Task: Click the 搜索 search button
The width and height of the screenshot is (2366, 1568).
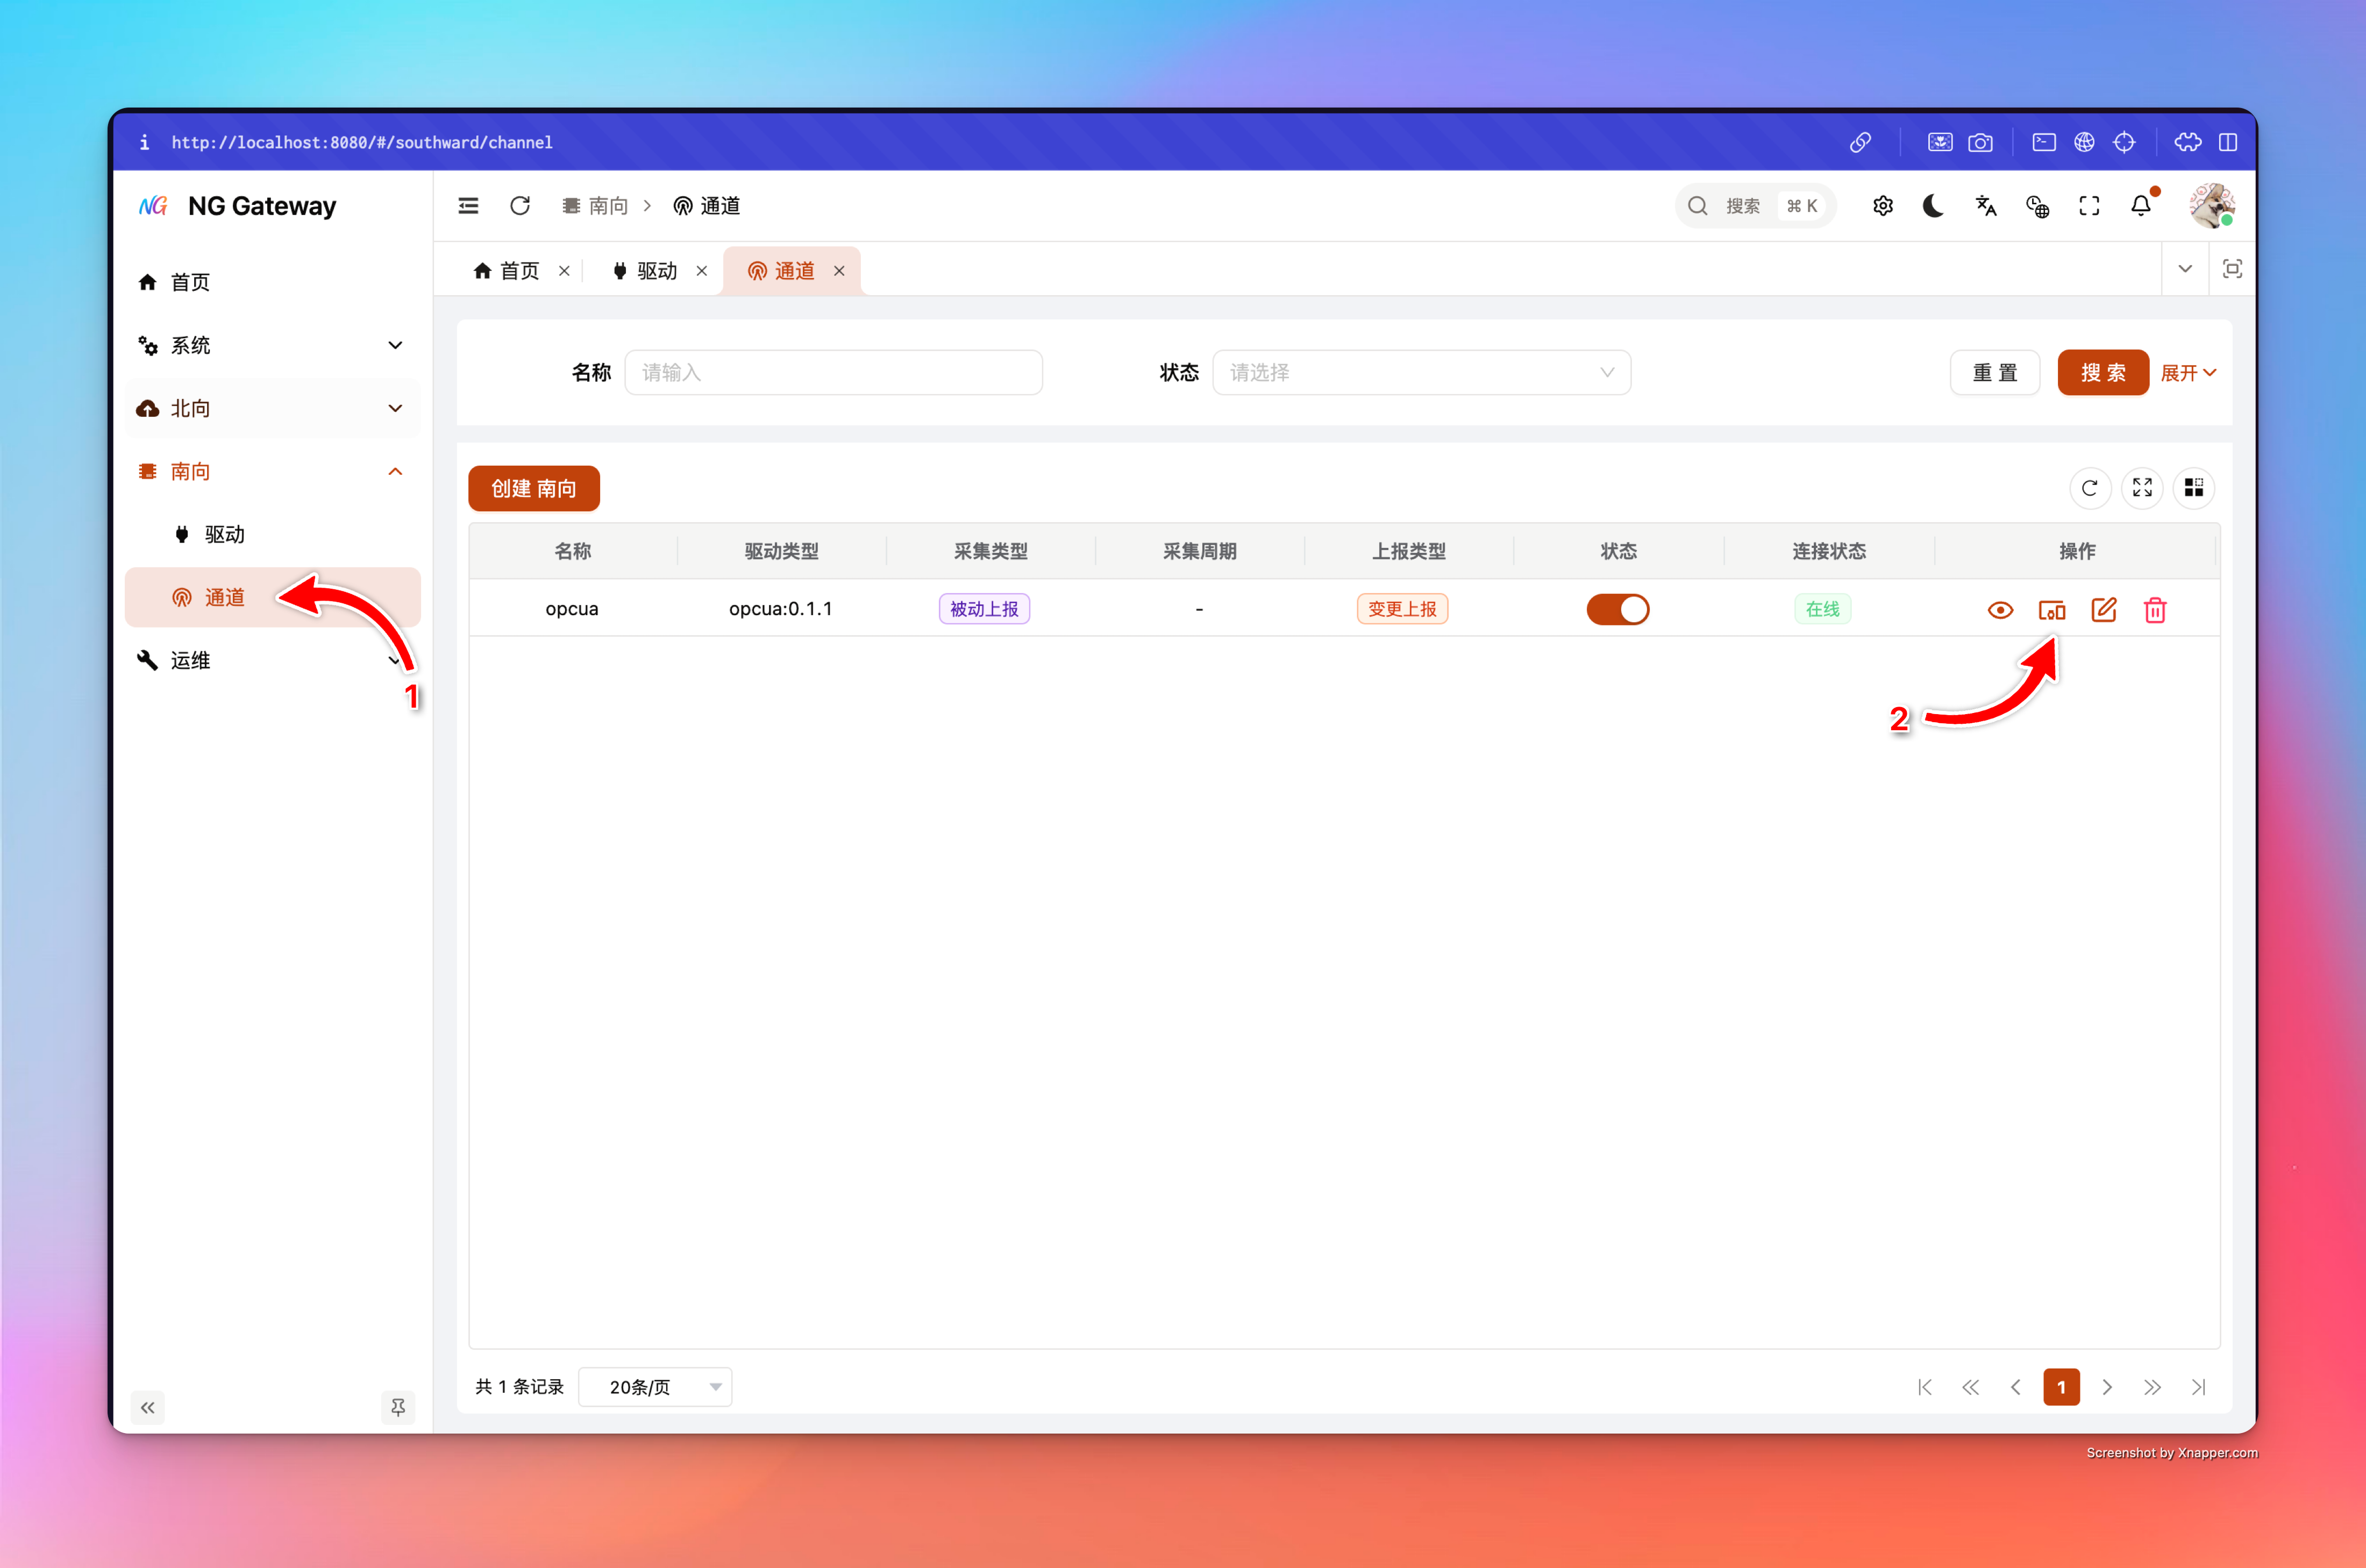Action: point(2102,373)
